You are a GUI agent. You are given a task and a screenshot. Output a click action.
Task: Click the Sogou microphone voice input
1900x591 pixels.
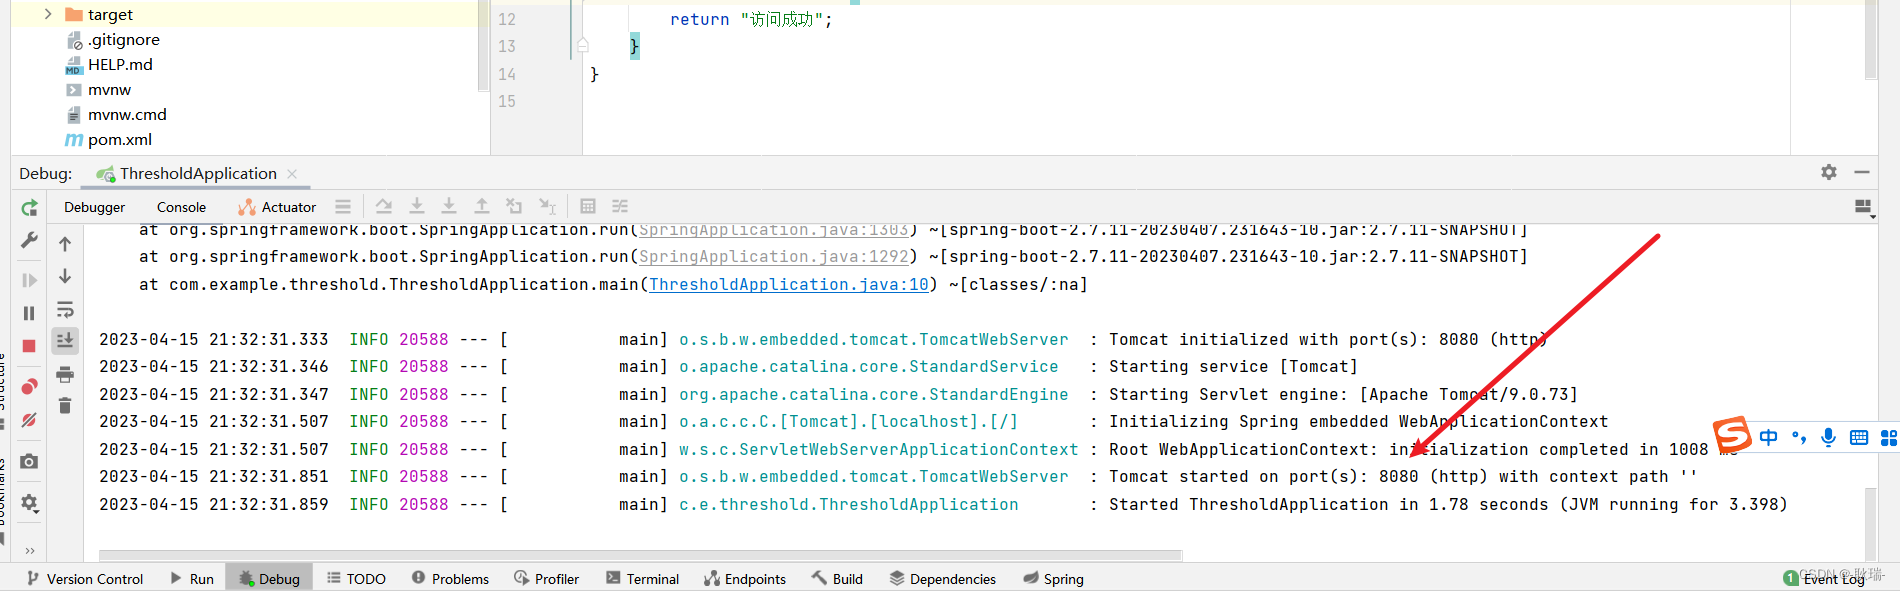1828,437
